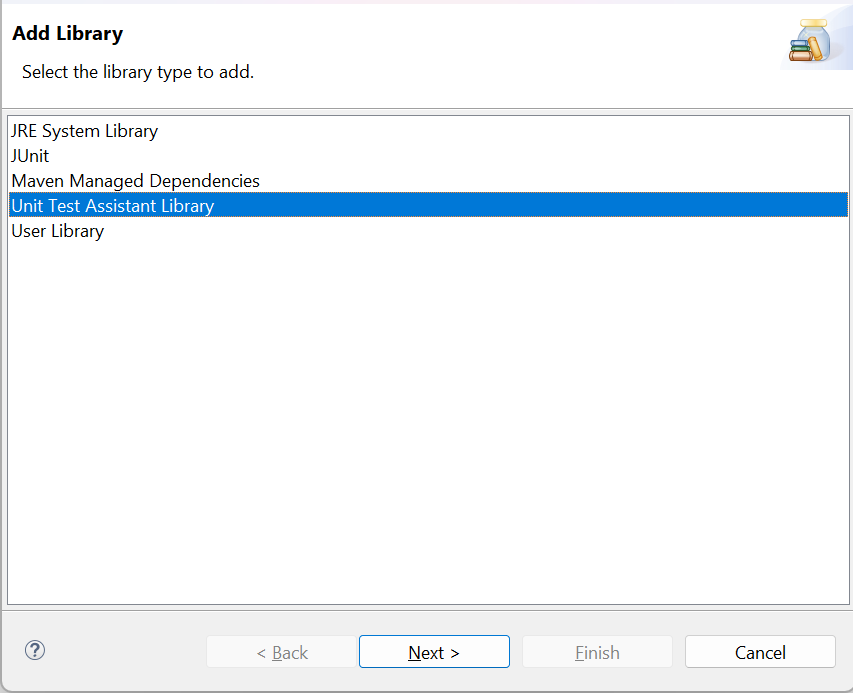Select JRE System Library
The image size is (853, 693).
[84, 131]
